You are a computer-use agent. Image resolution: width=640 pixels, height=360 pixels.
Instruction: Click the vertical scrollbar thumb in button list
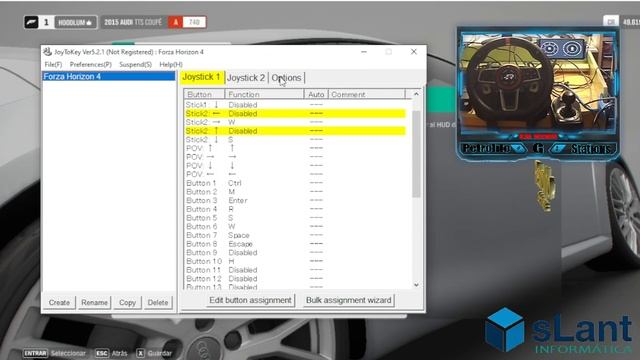click(416, 153)
